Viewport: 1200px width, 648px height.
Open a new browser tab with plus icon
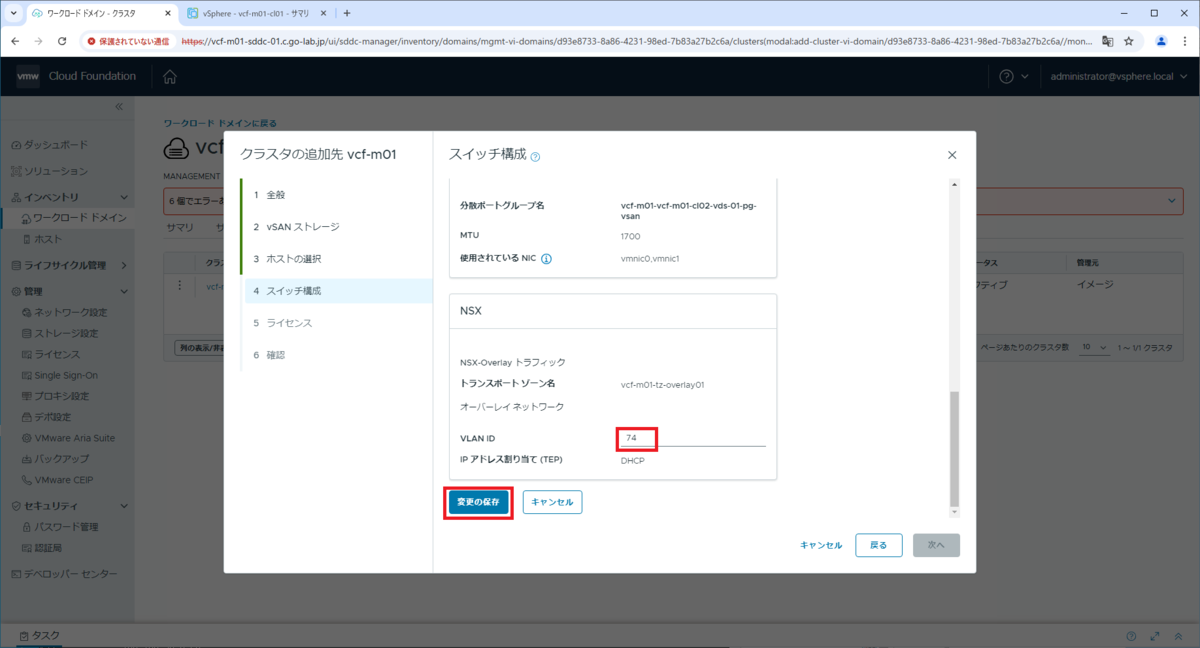[x=347, y=13]
